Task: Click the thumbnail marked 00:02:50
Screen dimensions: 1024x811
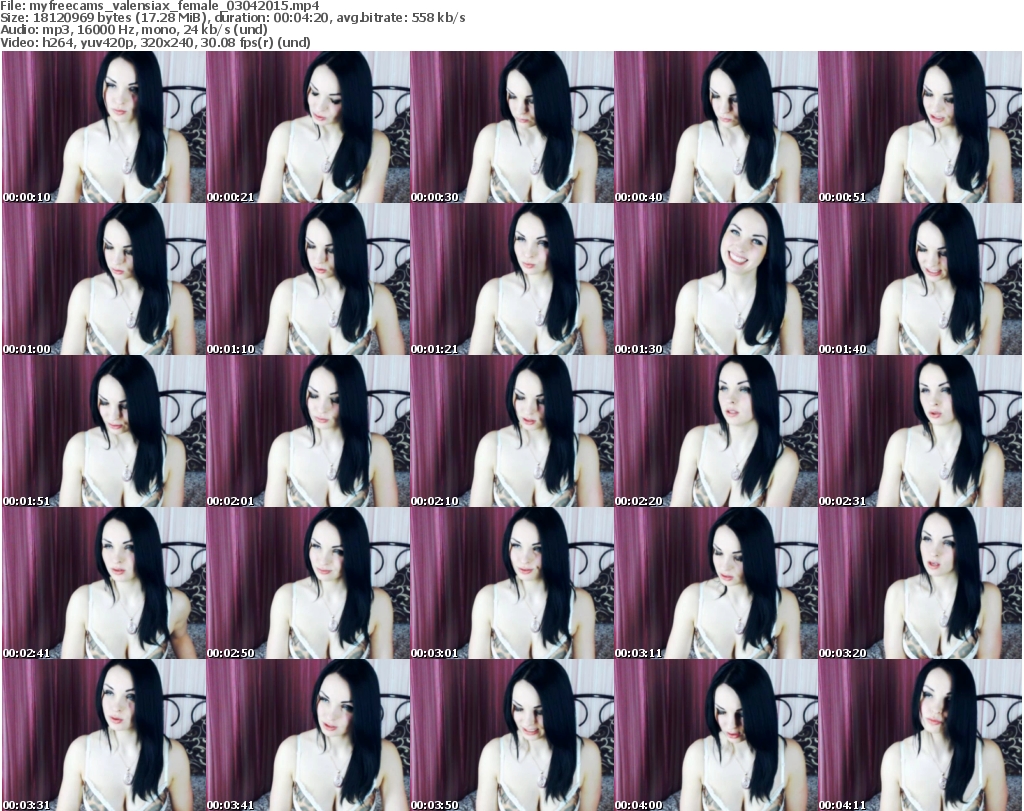Action: tap(308, 583)
